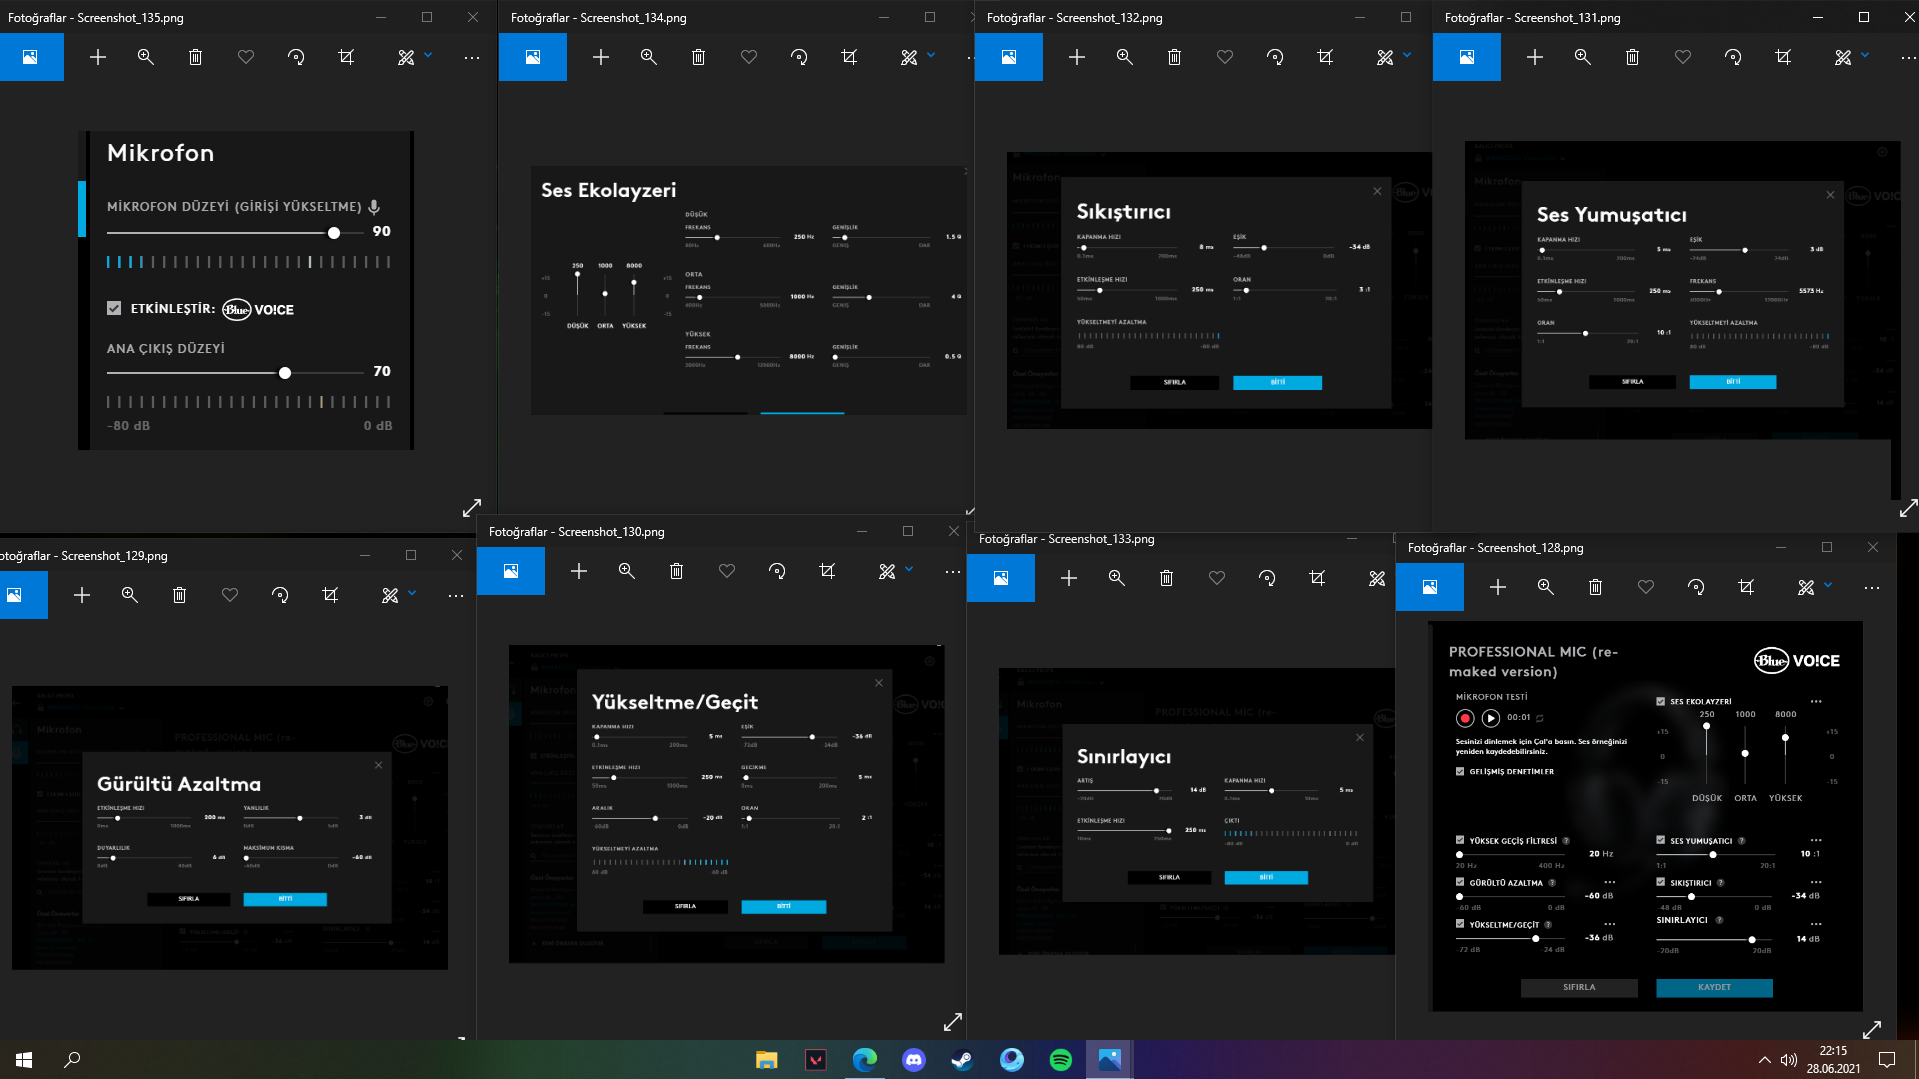Image resolution: width=1919 pixels, height=1079 pixels.
Task: Open the three-dot menu in Screenshot_131 window
Action: [1908, 57]
